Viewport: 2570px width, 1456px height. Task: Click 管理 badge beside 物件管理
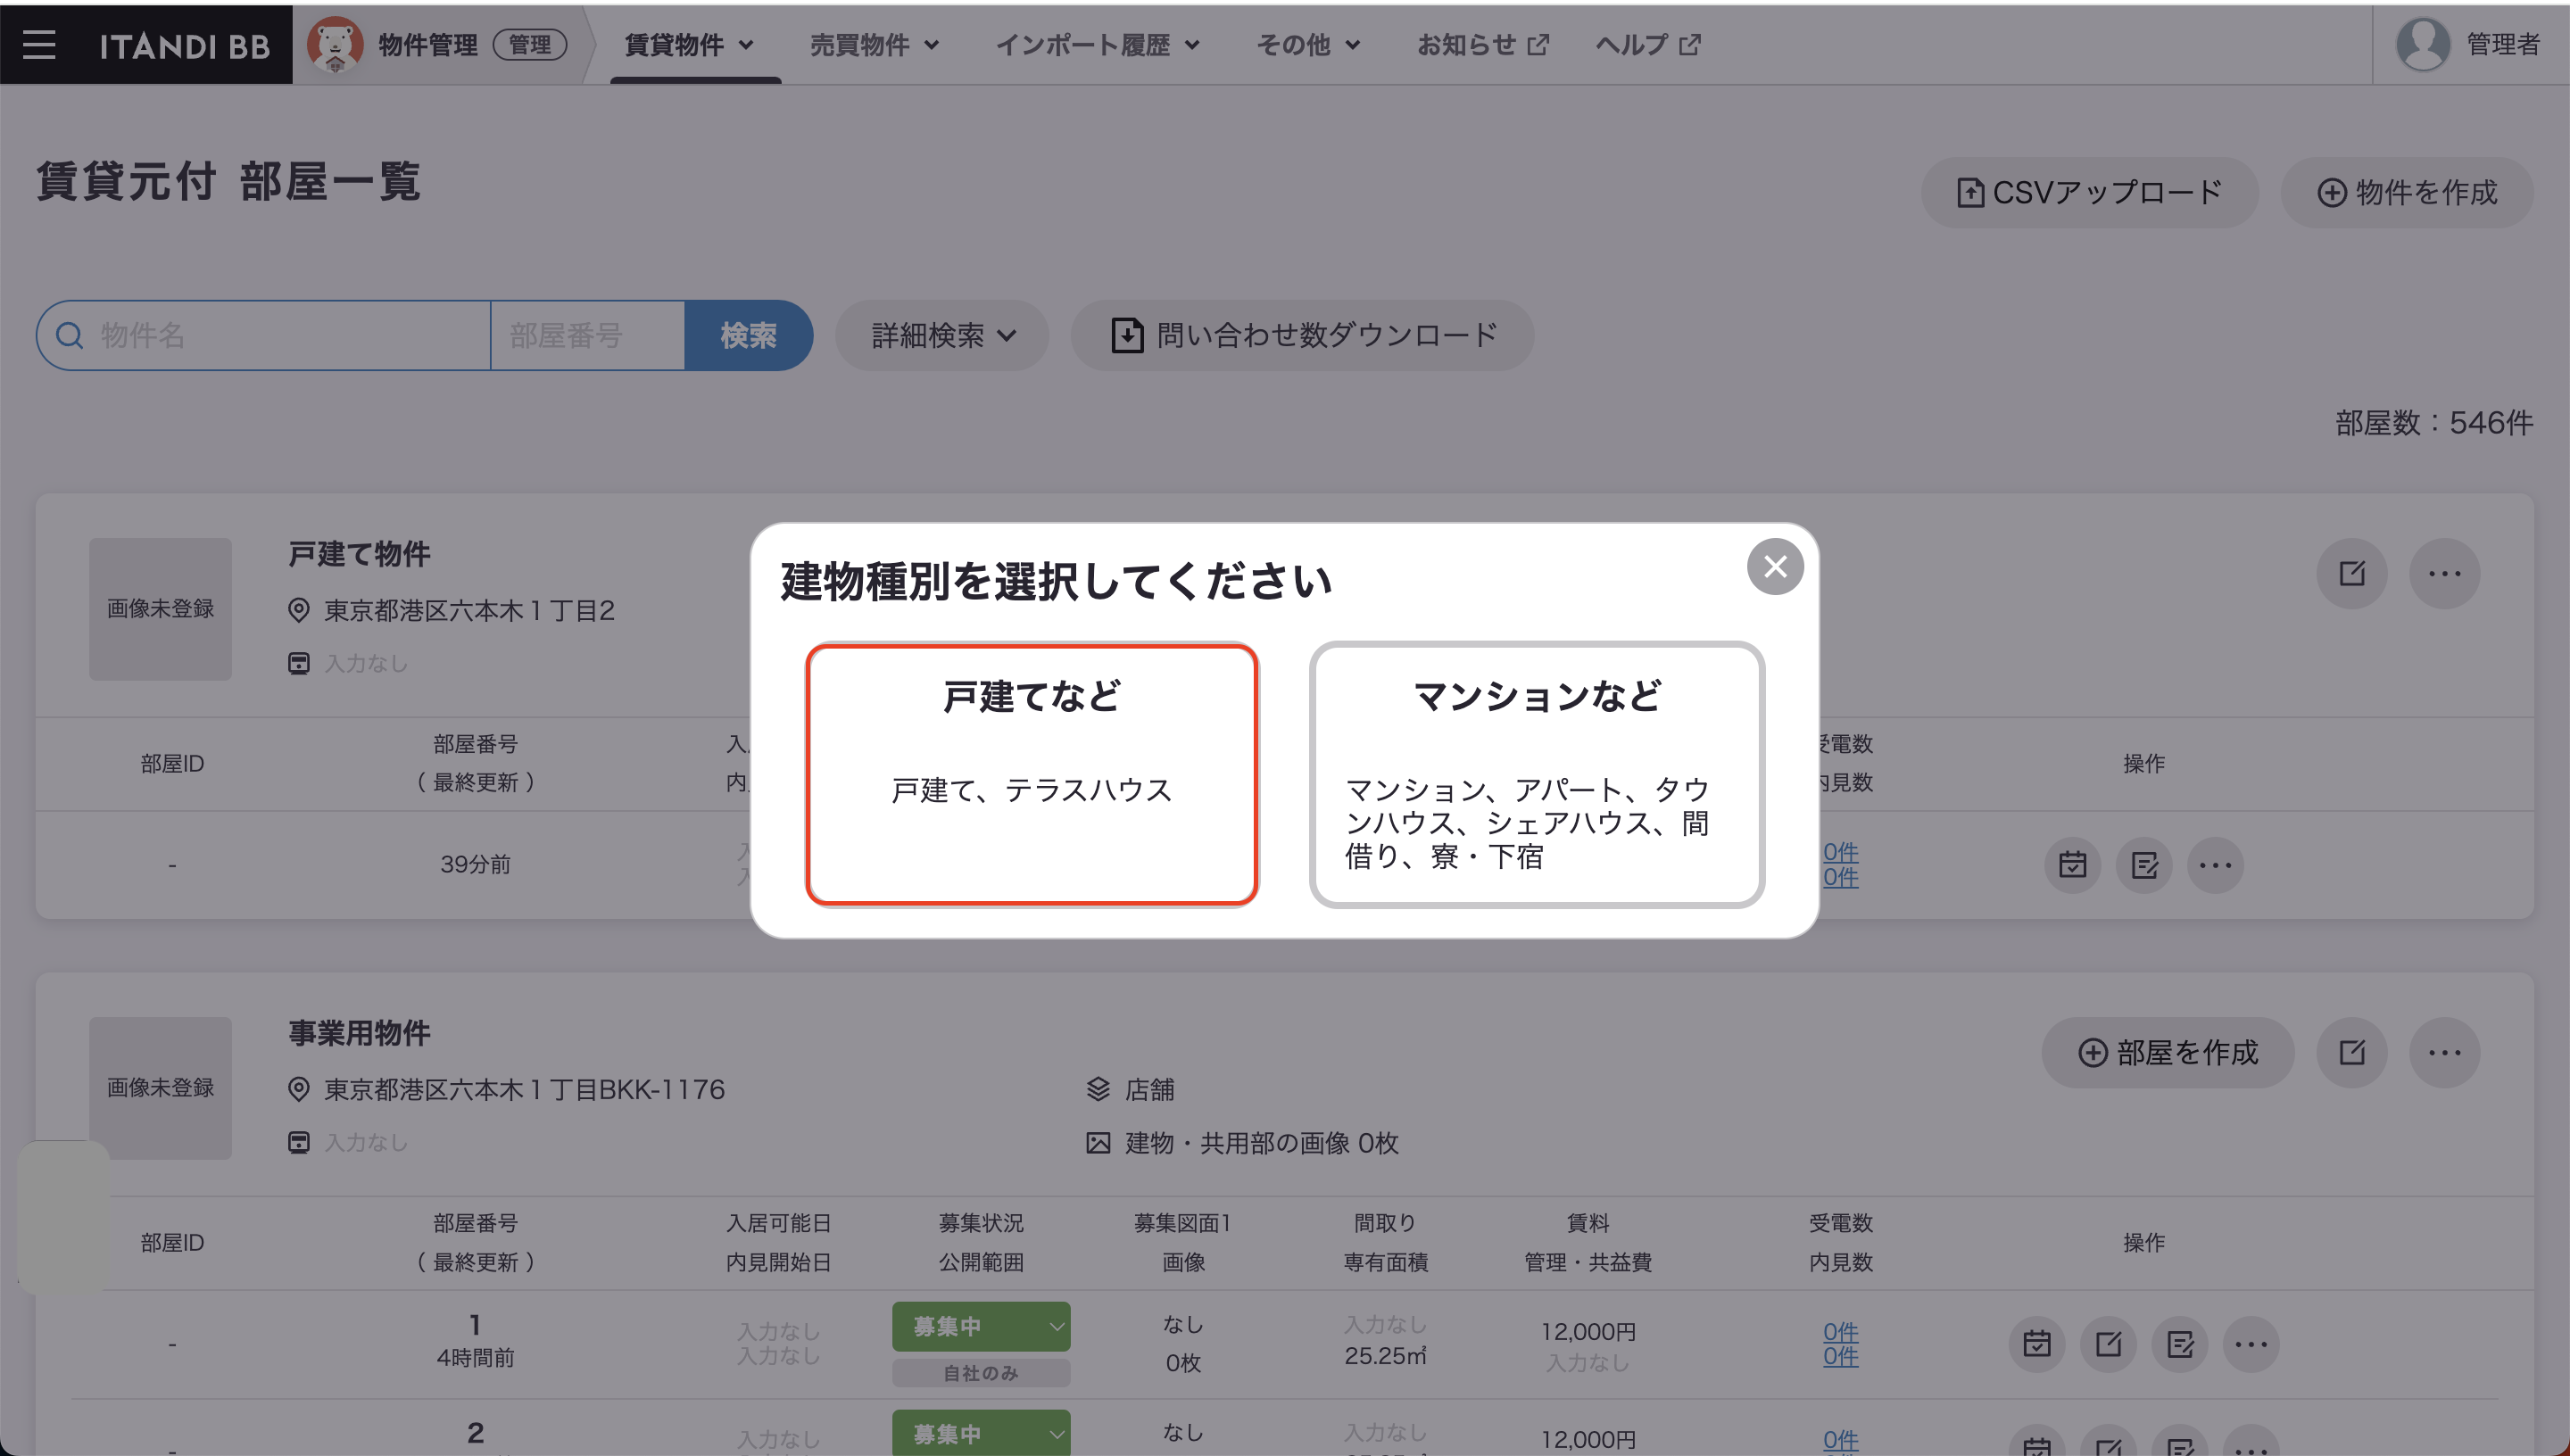[530, 45]
